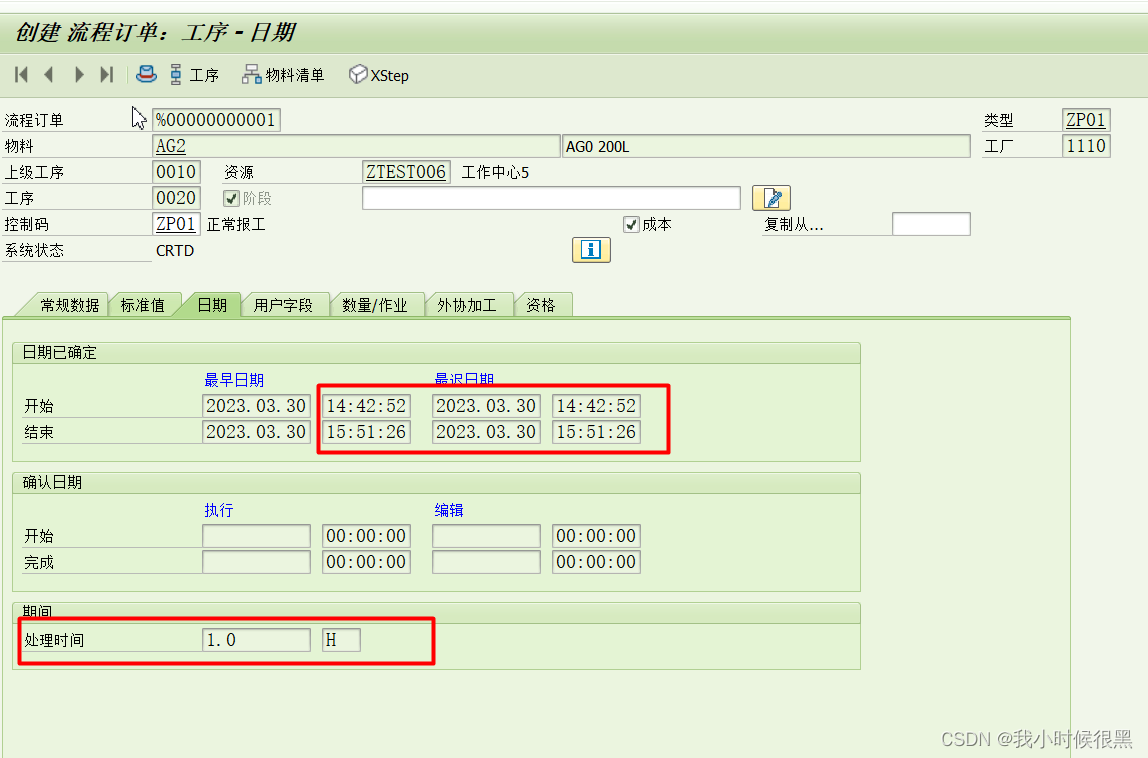Screen dimensions: 1148x758
Task: Click the first-page navigation icon
Action: click(20, 74)
